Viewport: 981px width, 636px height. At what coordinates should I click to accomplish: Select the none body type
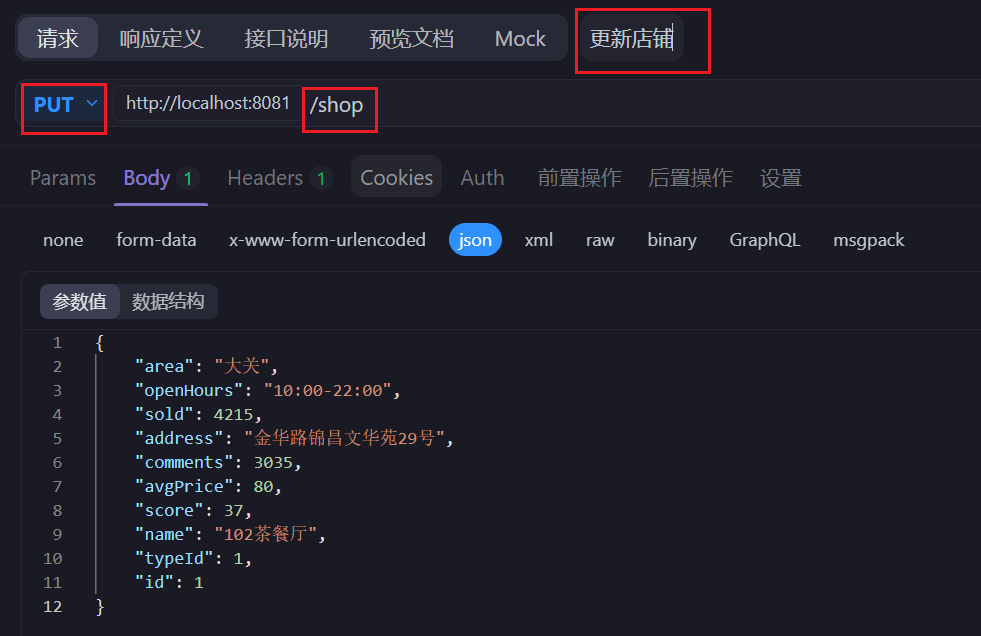point(63,240)
